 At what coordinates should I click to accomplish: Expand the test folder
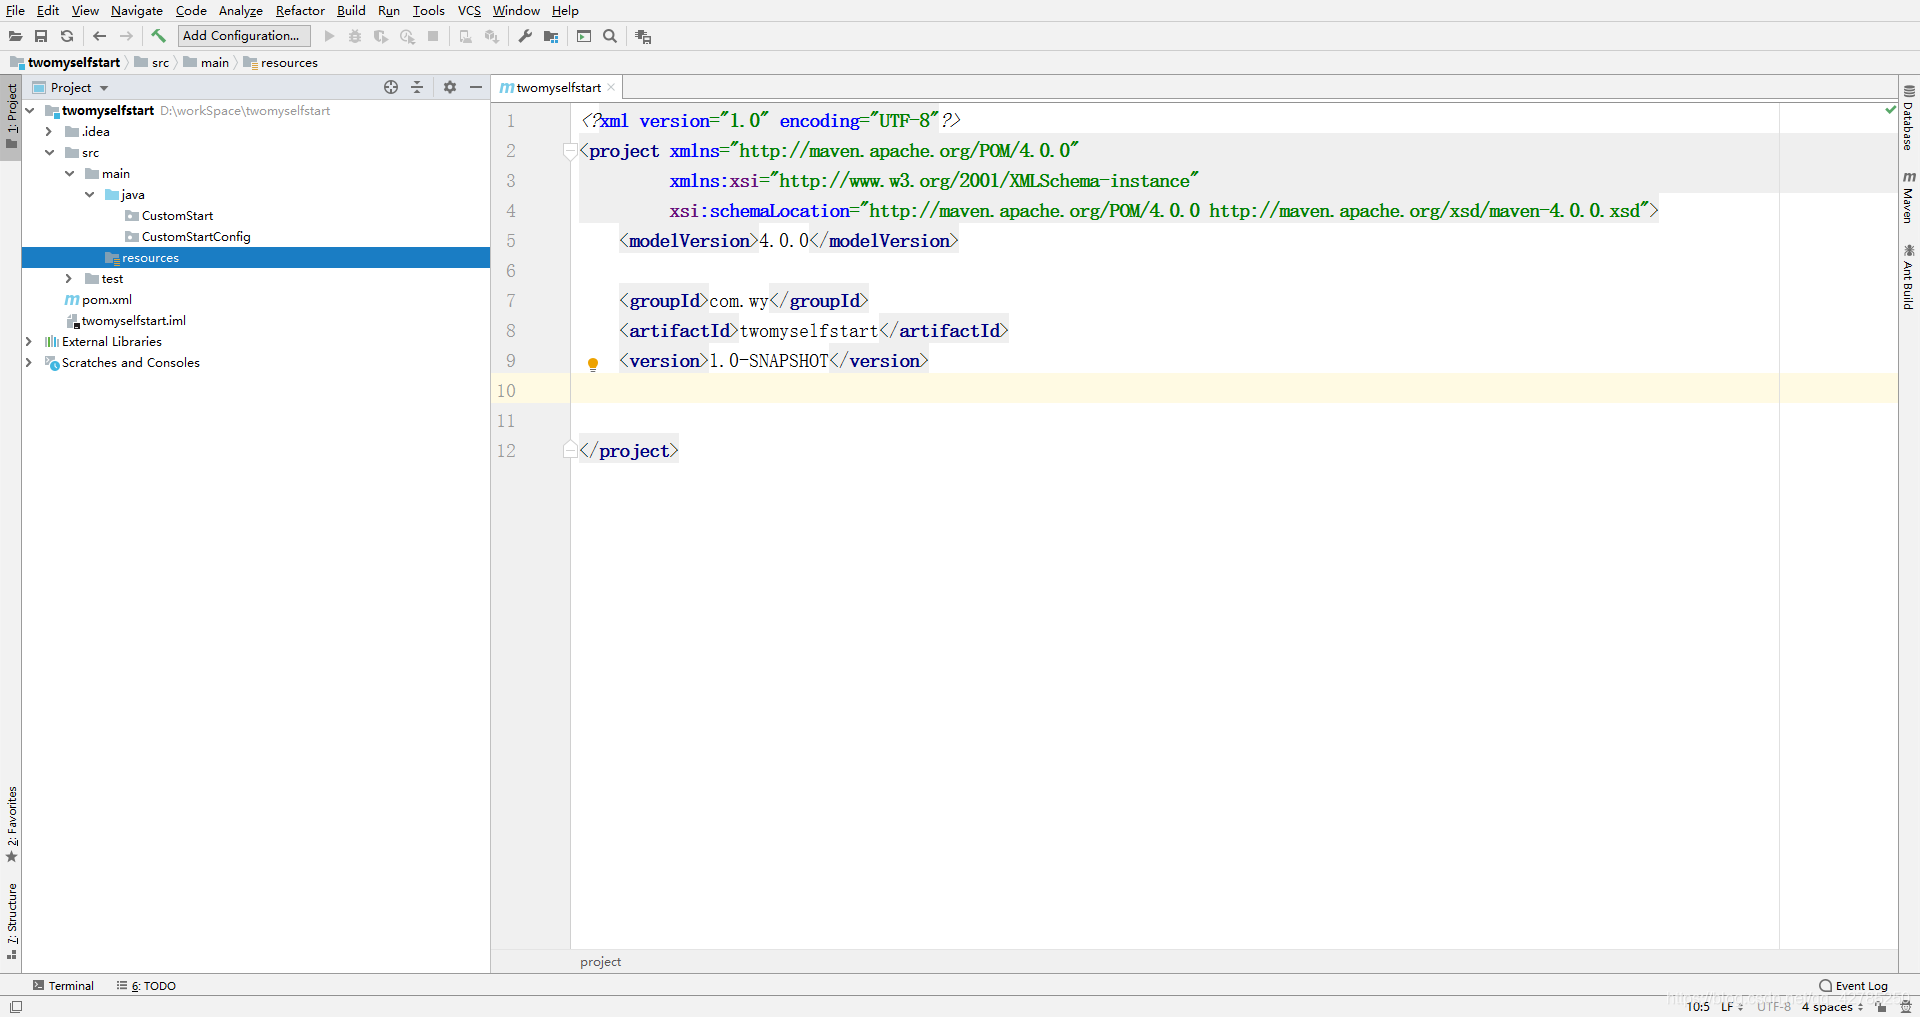[69, 278]
